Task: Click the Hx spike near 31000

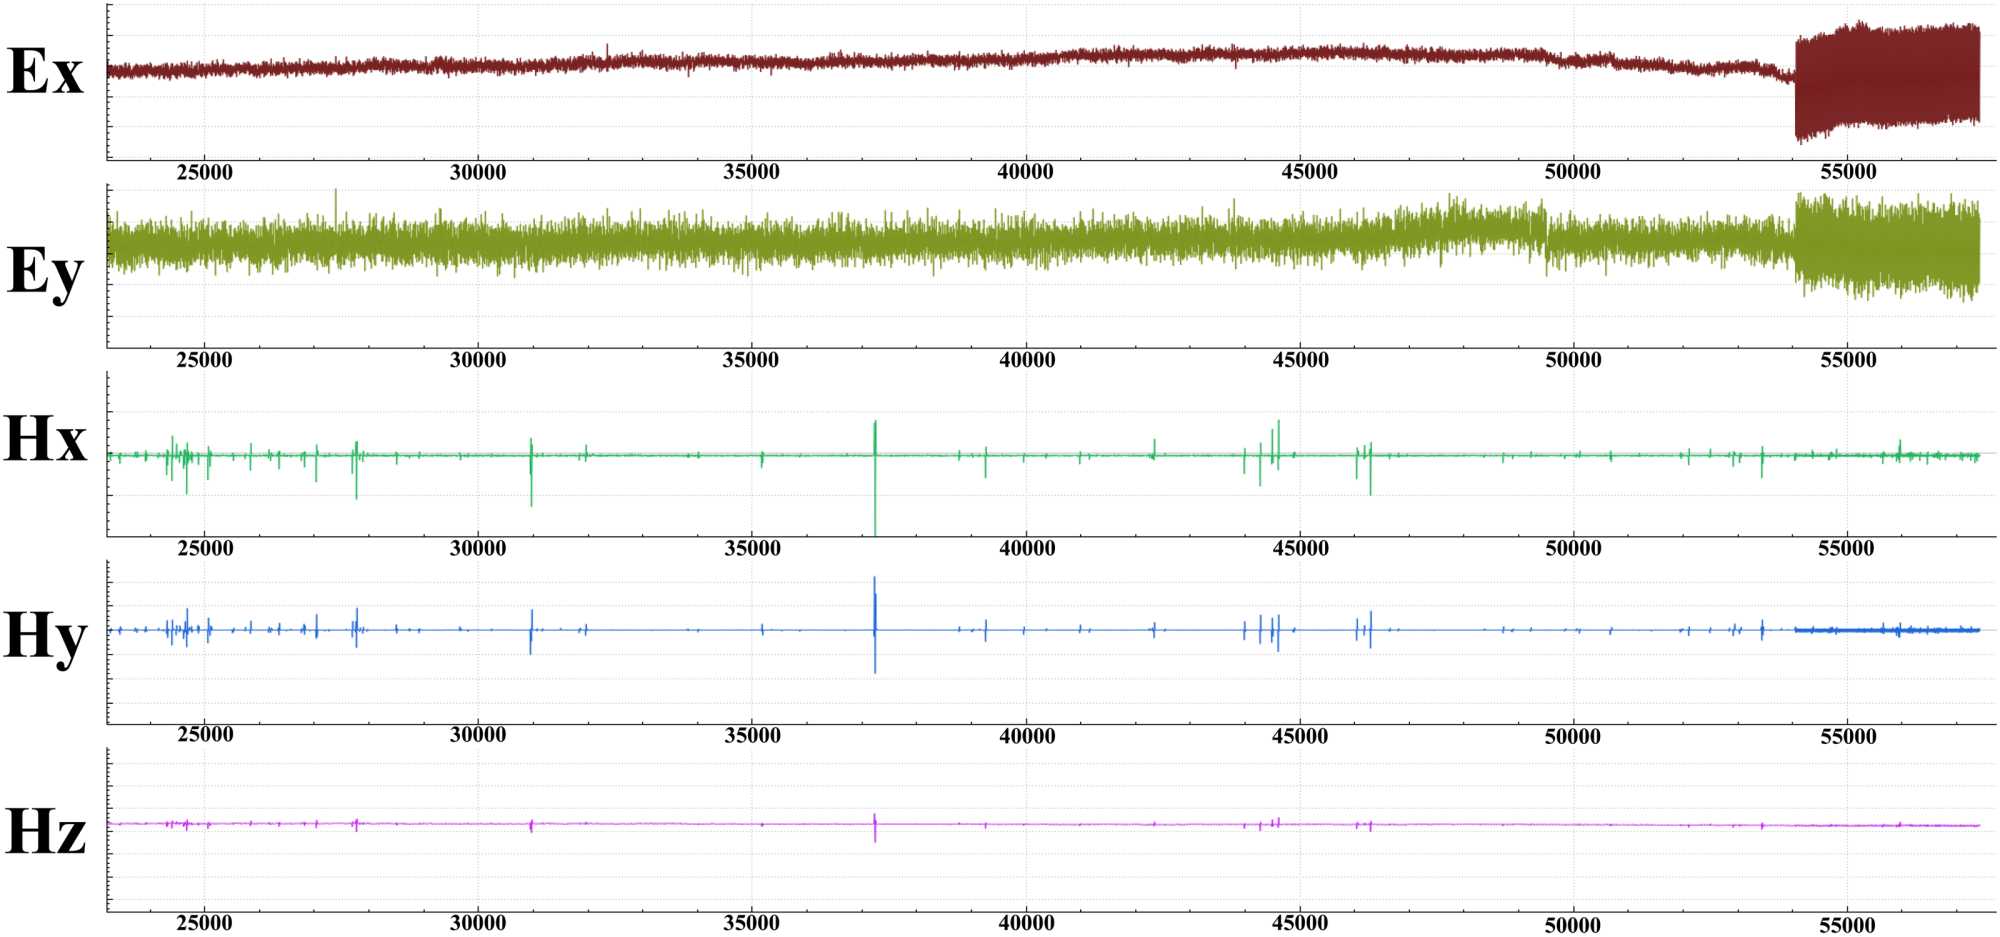Action: (531, 470)
